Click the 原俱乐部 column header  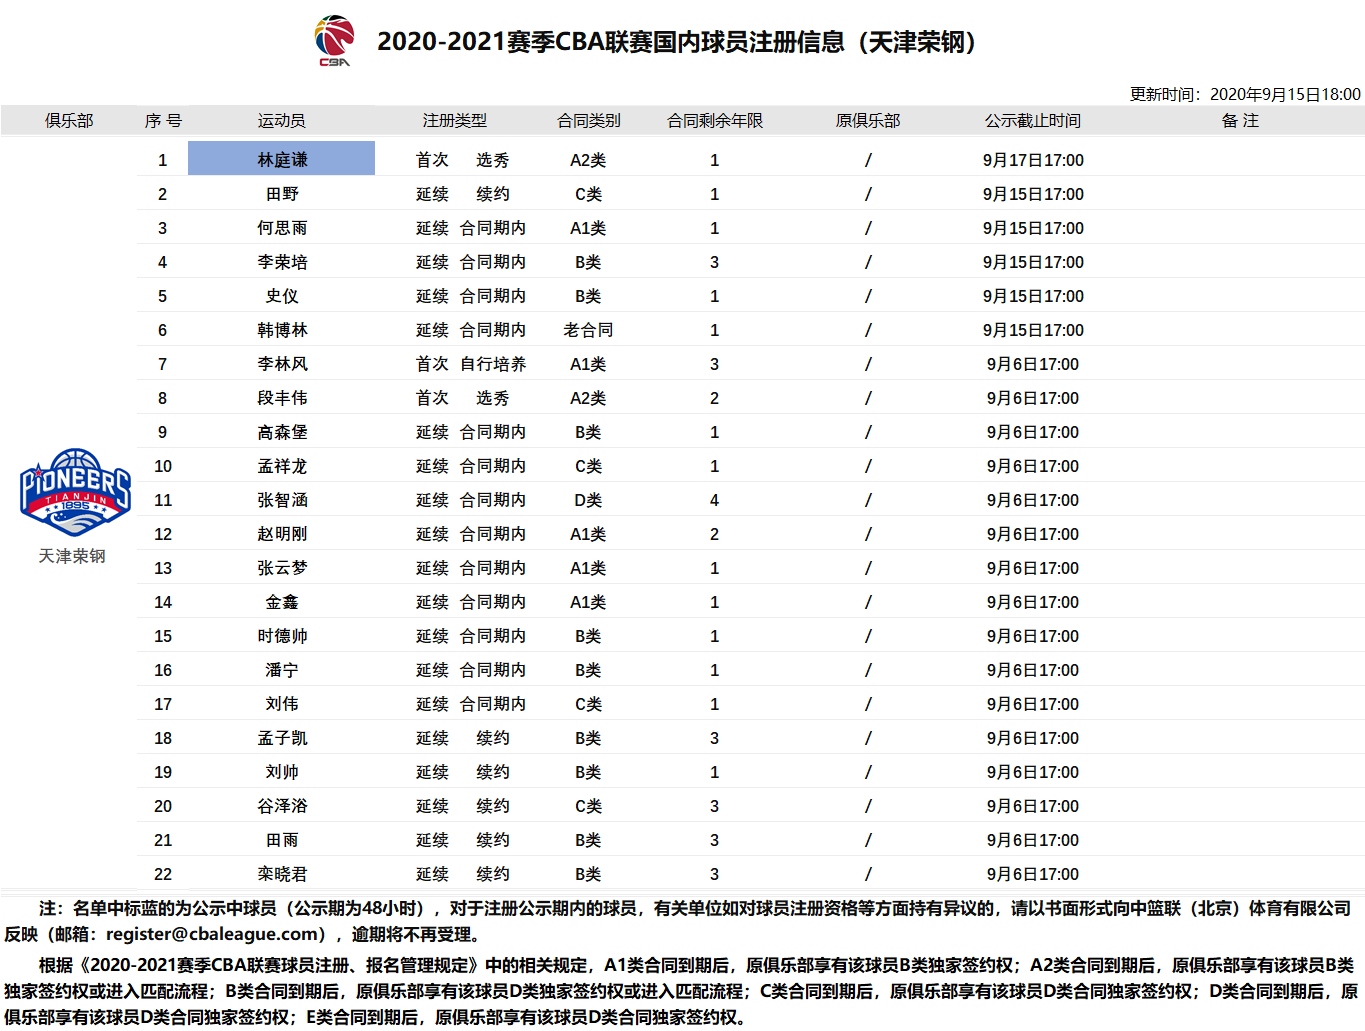point(868,121)
